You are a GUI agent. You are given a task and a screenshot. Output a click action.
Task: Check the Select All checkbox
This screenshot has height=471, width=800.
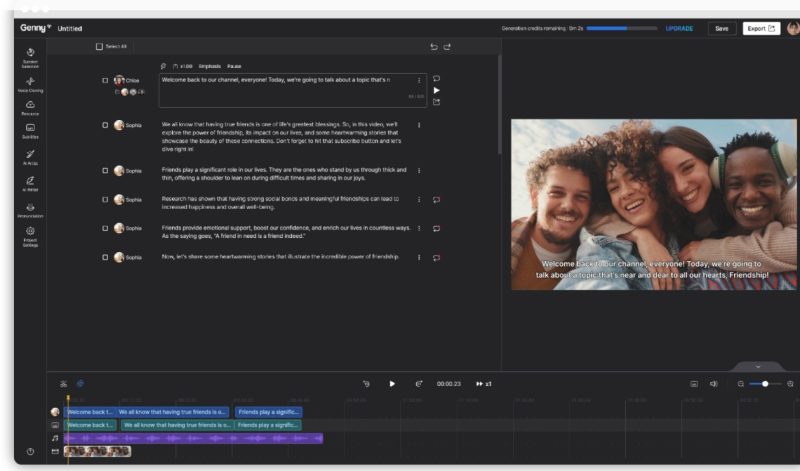99,47
